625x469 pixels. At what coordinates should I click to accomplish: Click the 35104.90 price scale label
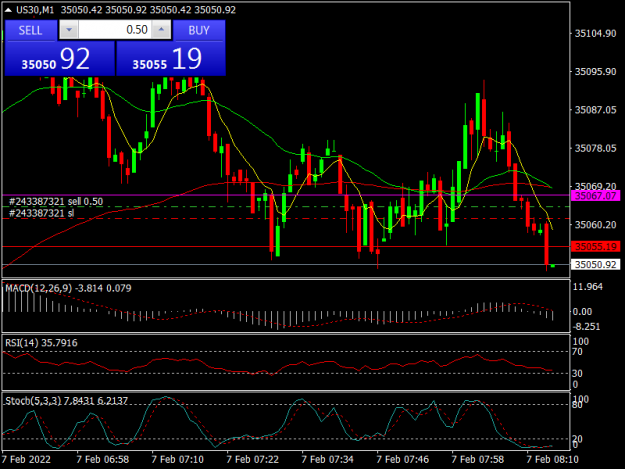(595, 33)
